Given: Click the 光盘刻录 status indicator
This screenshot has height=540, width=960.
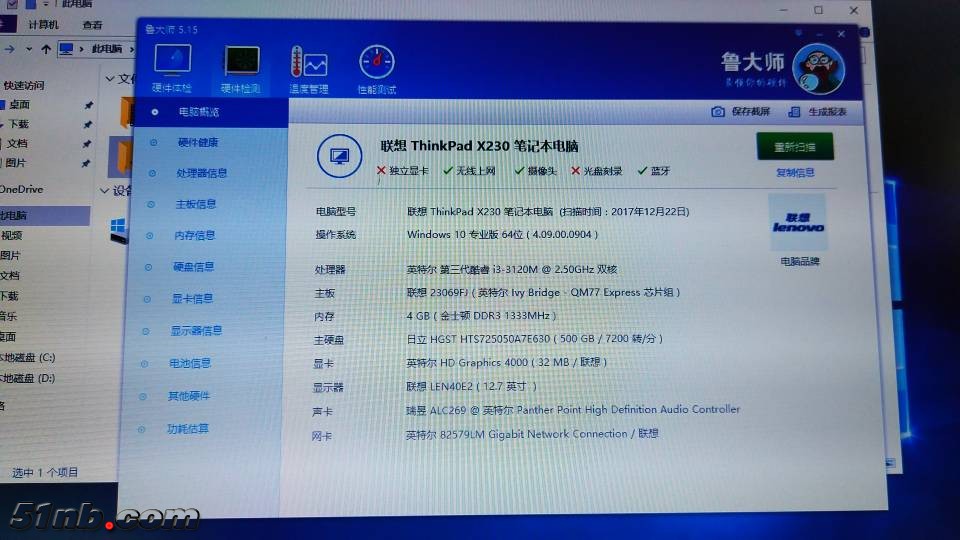Looking at the screenshot, I should pos(596,171).
